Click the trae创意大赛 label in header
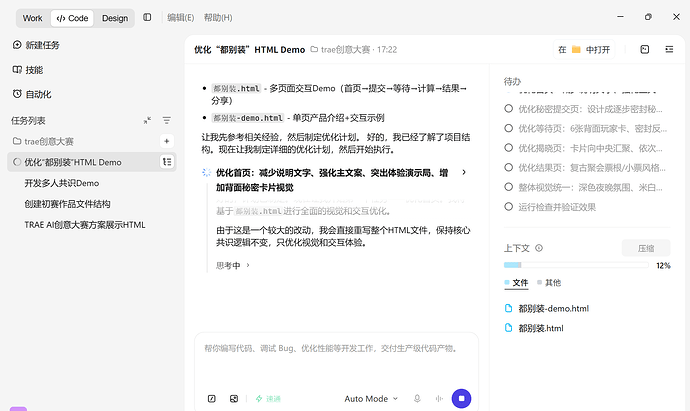Image resolution: width=690 pixels, height=411 pixels. pos(345,50)
